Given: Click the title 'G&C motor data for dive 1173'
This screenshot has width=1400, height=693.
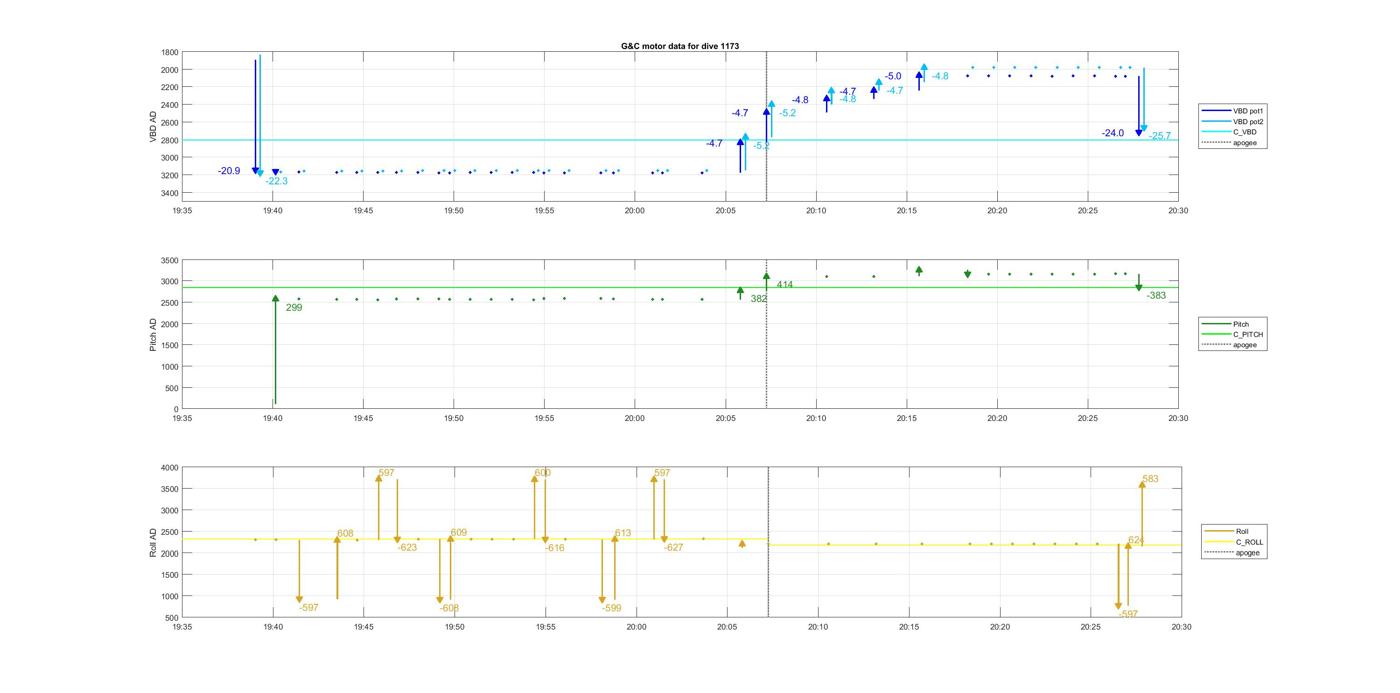Looking at the screenshot, I should (680, 46).
